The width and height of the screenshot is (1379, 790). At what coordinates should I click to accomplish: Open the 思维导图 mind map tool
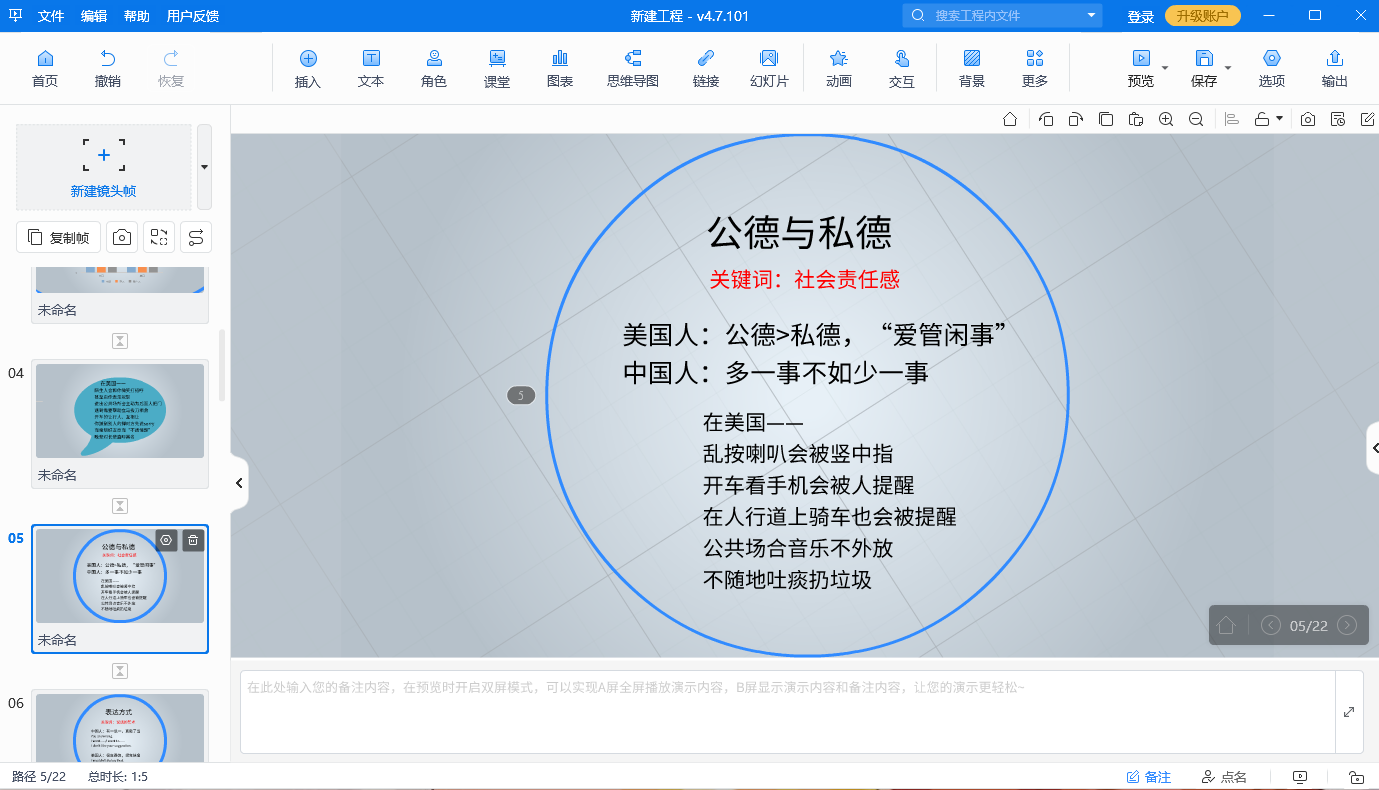[x=633, y=68]
